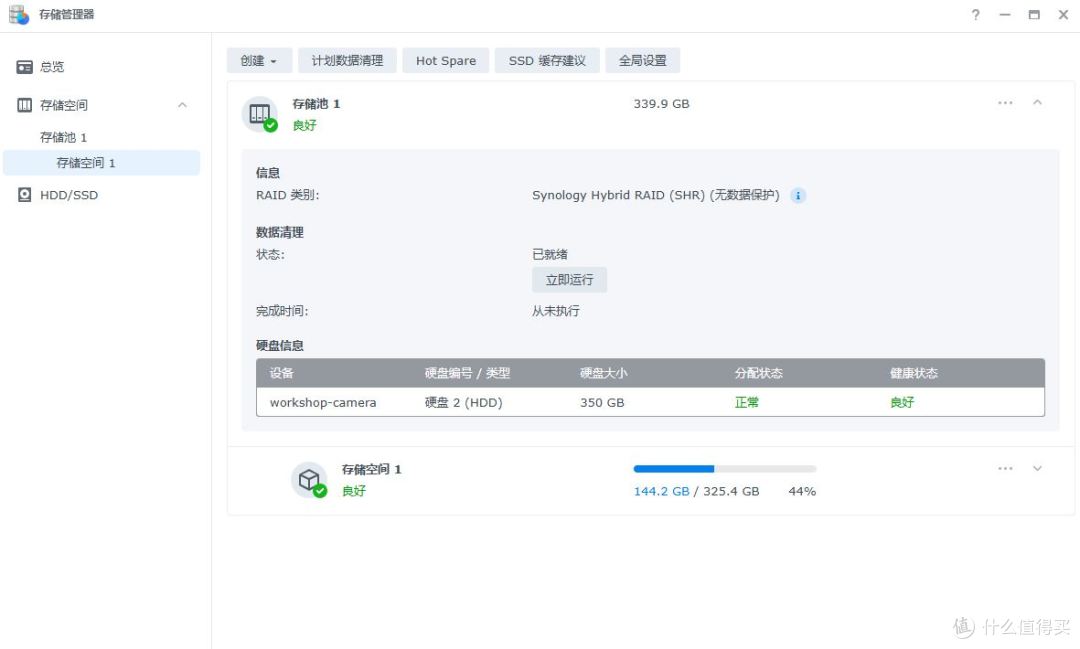Click the HDD/SSD disk icon
The width and height of the screenshot is (1080, 649).
(25, 195)
